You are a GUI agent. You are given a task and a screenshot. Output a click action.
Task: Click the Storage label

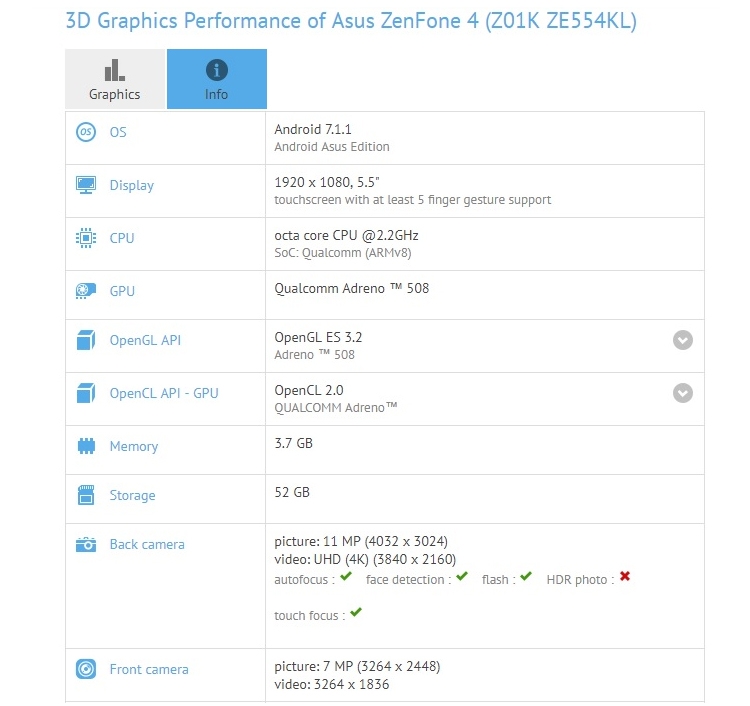pyautogui.click(x=132, y=496)
